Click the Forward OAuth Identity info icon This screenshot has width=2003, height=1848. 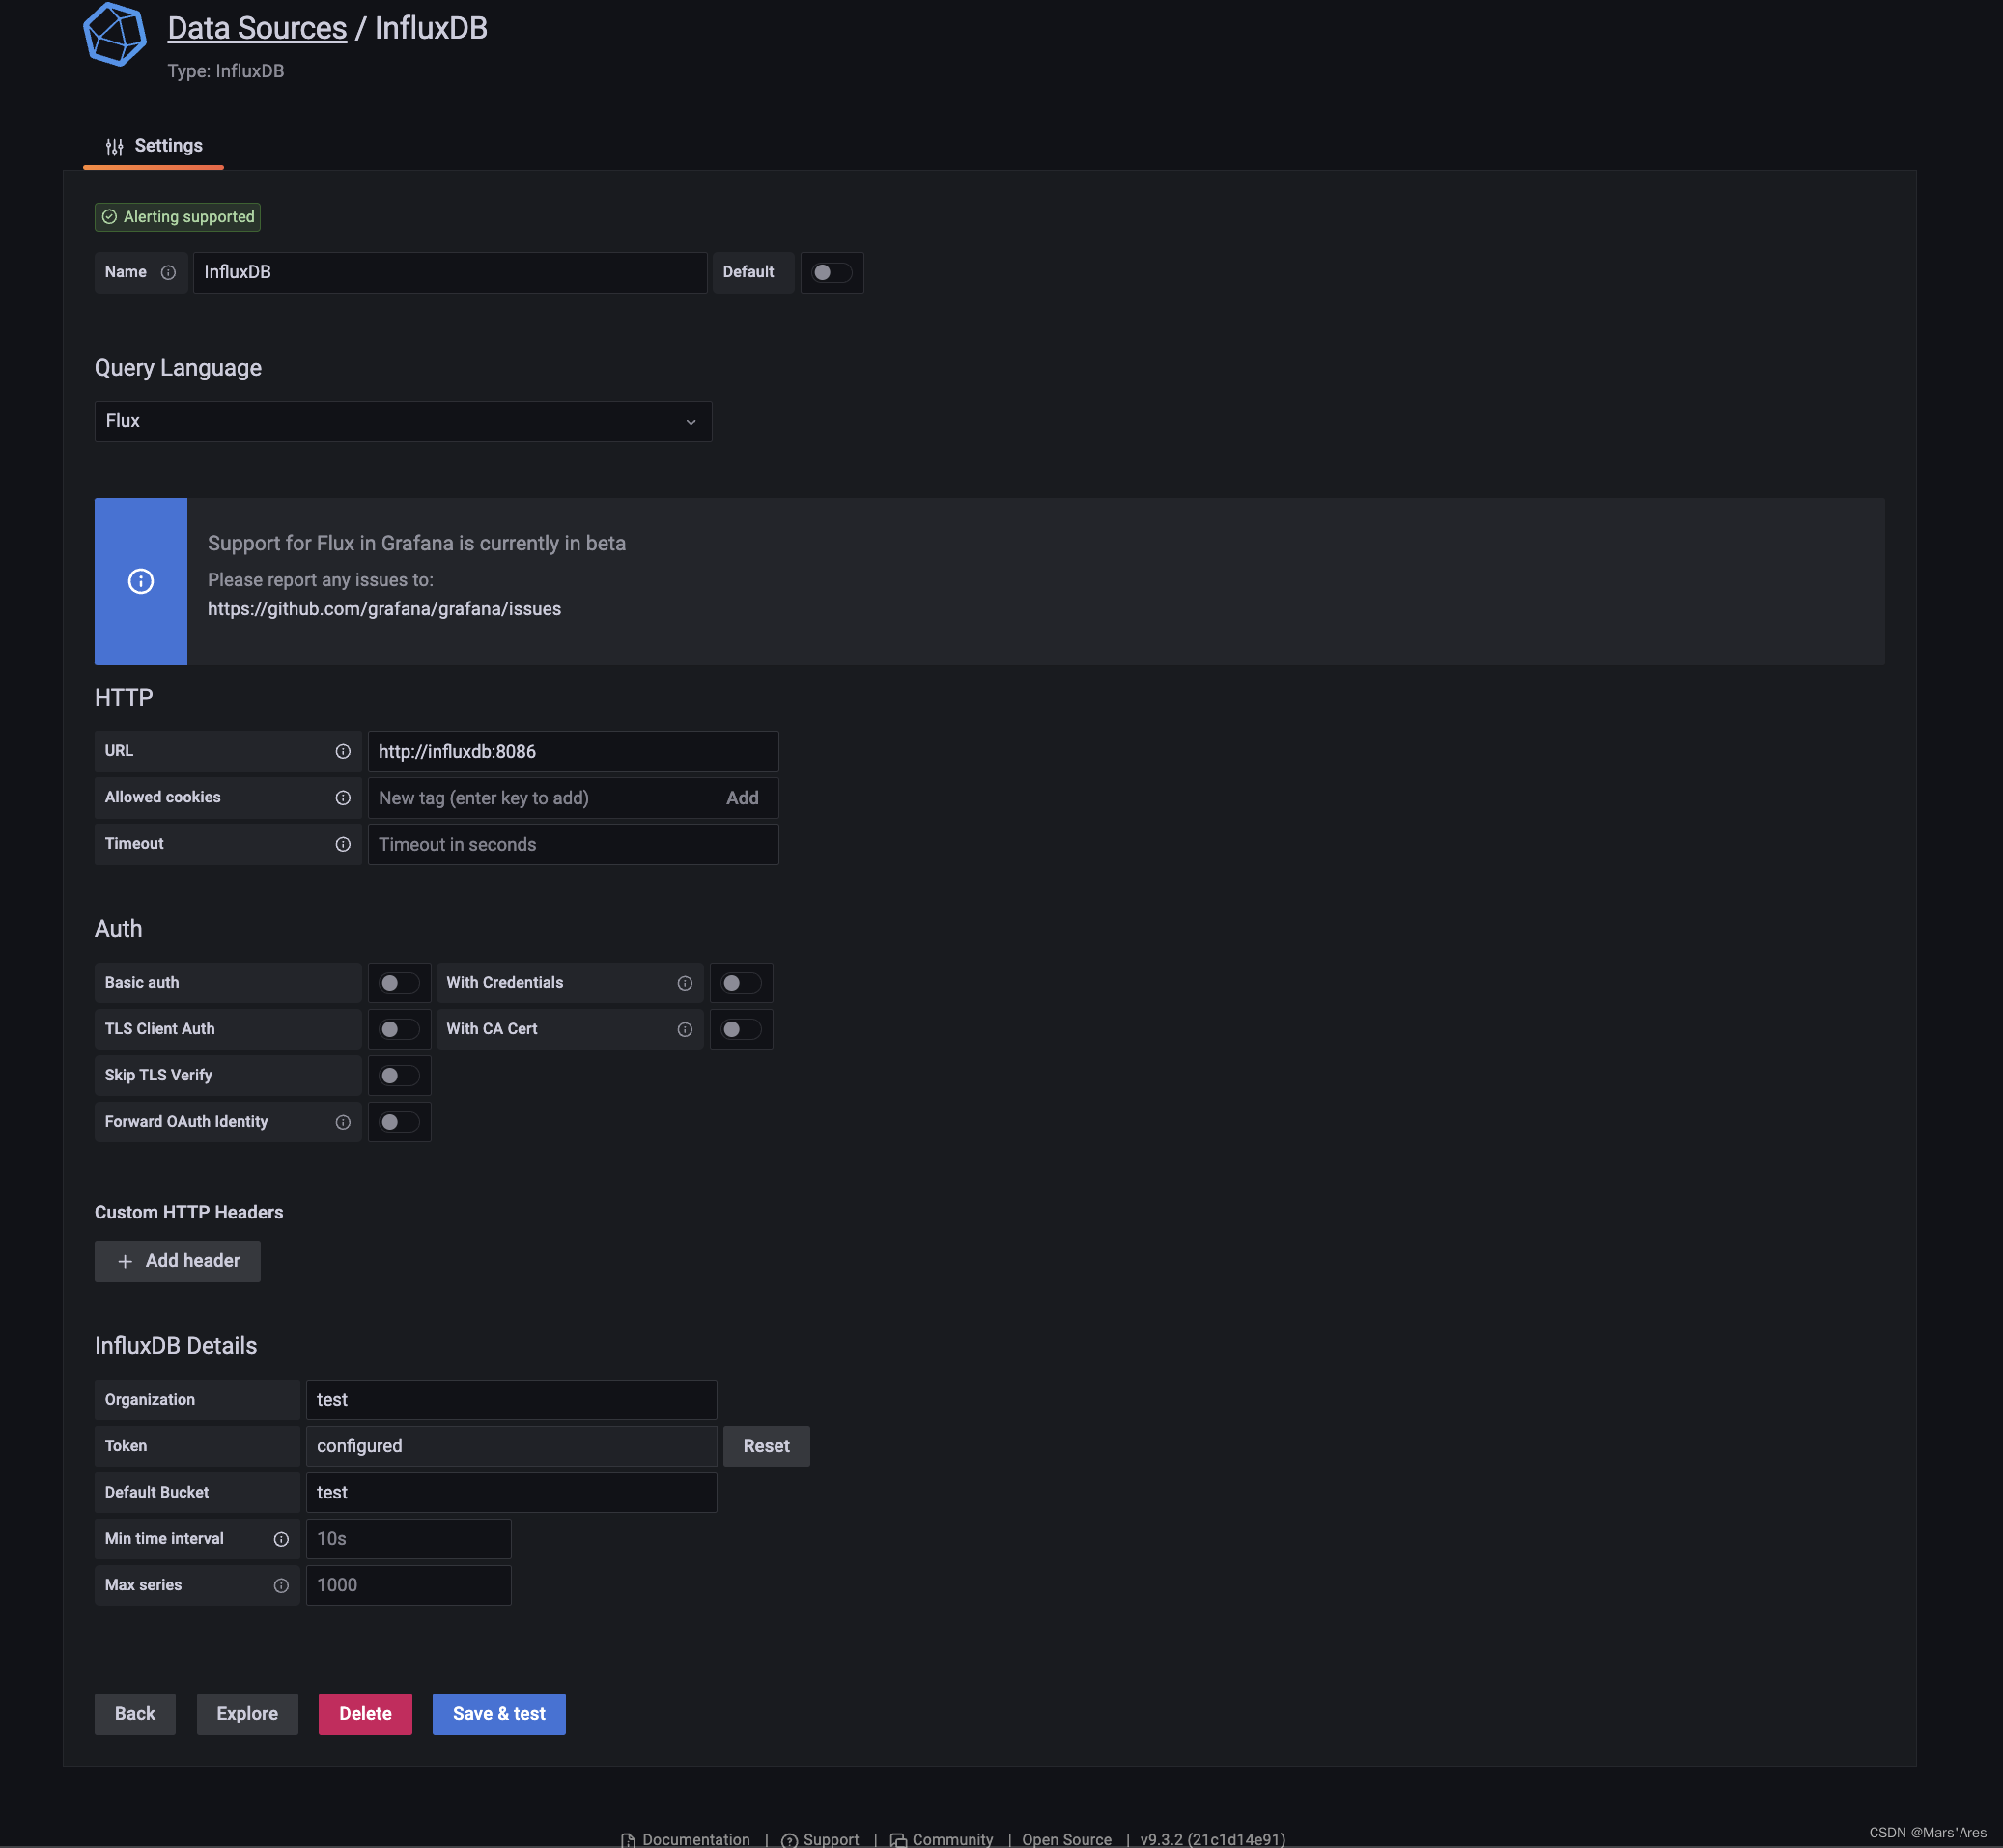pyautogui.click(x=342, y=1122)
